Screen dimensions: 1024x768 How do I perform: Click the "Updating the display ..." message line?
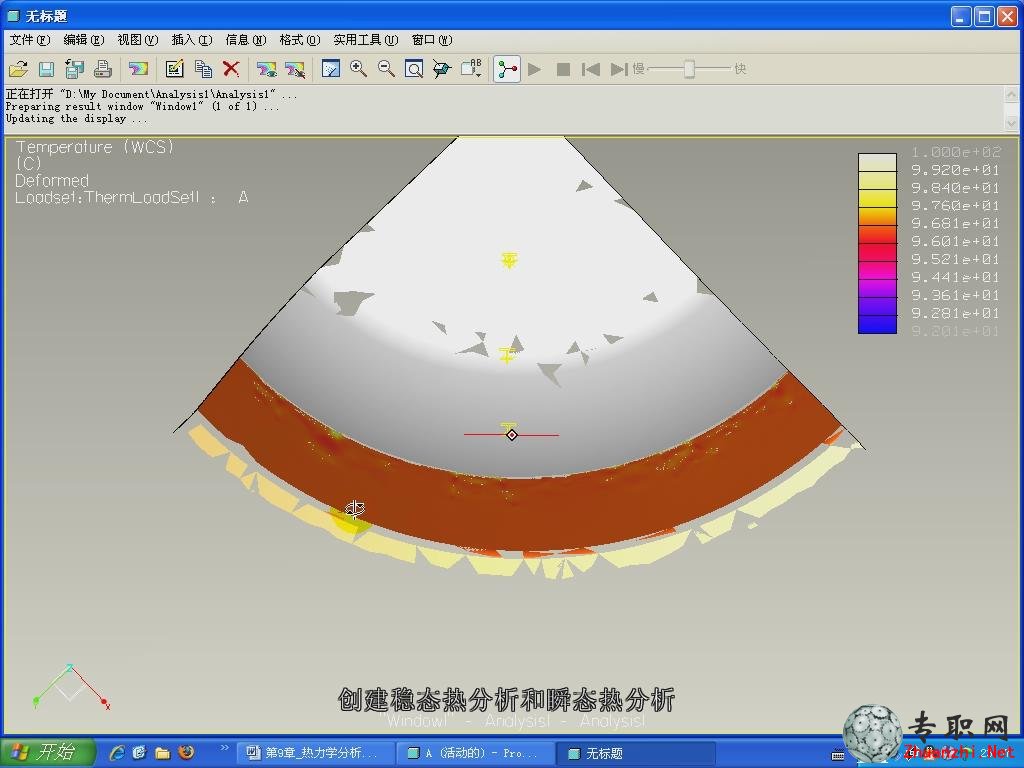coord(76,119)
